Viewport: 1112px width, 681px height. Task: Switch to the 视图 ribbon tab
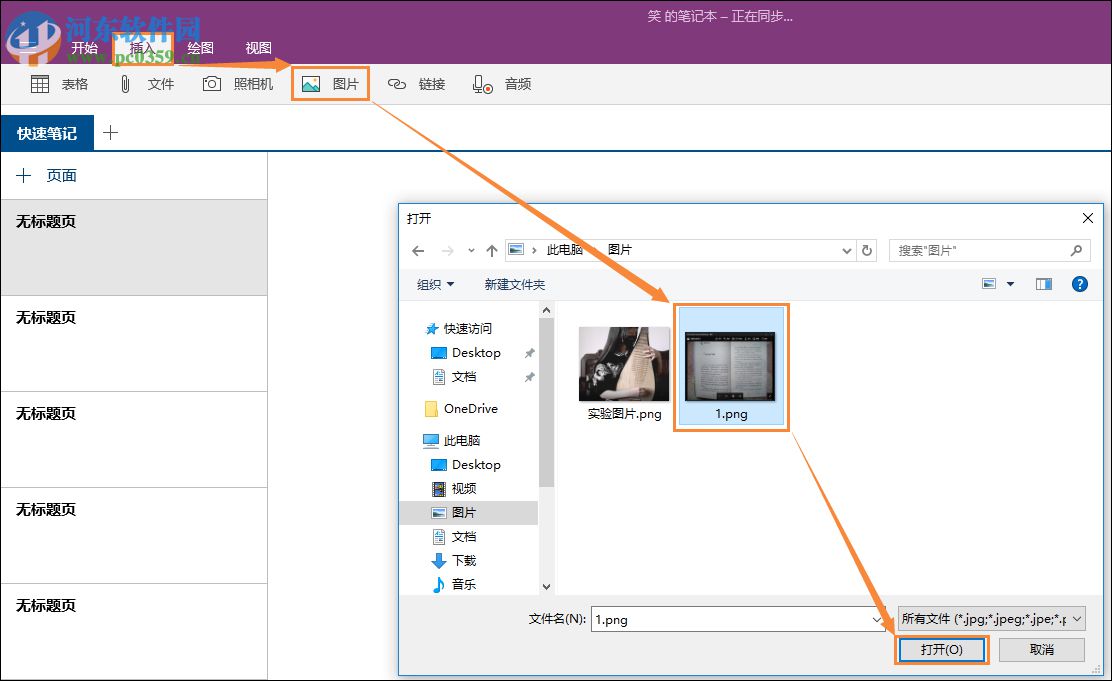point(258,47)
